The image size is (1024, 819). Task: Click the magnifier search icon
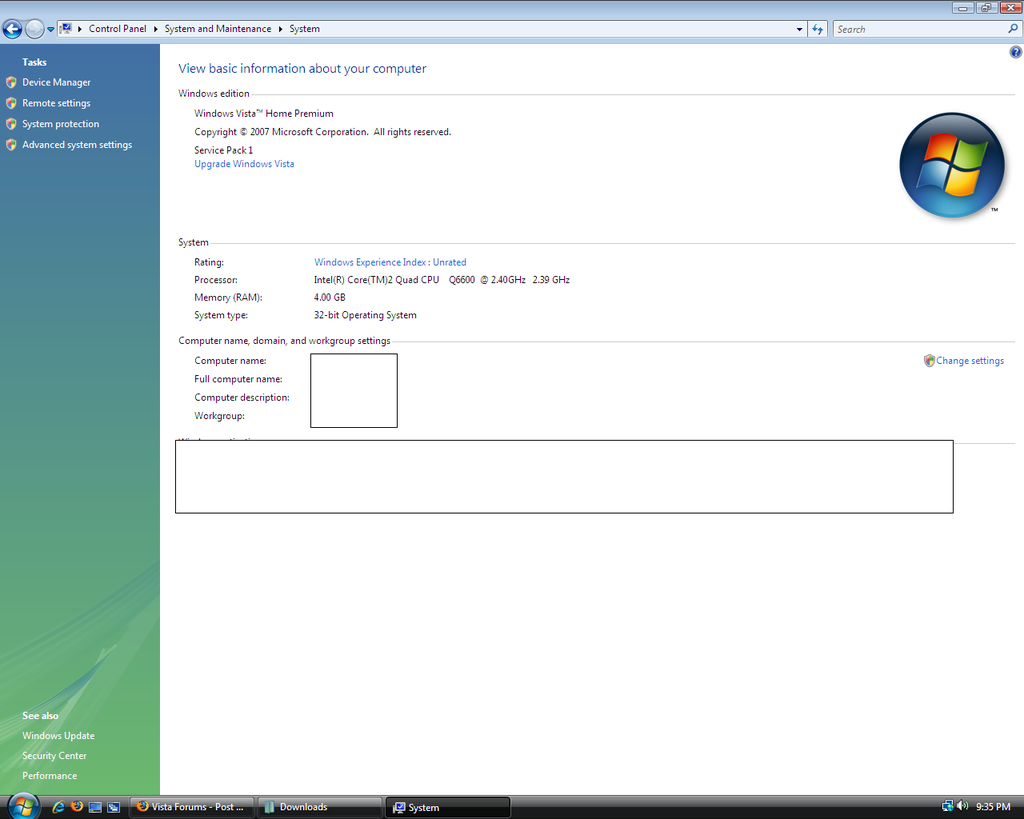[x=1013, y=29]
